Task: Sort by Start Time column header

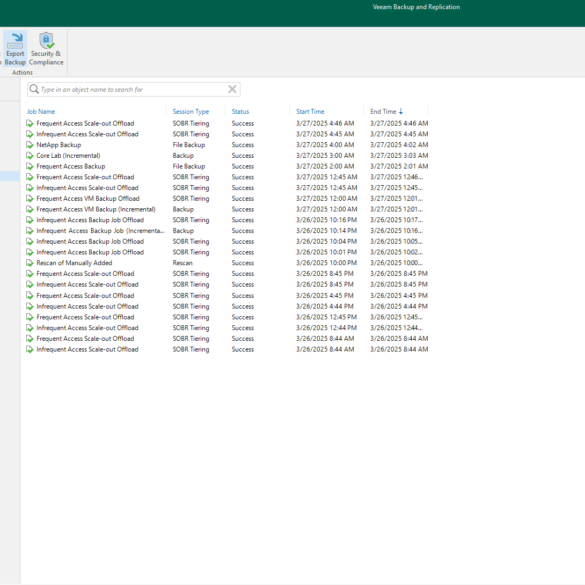Action: point(310,112)
